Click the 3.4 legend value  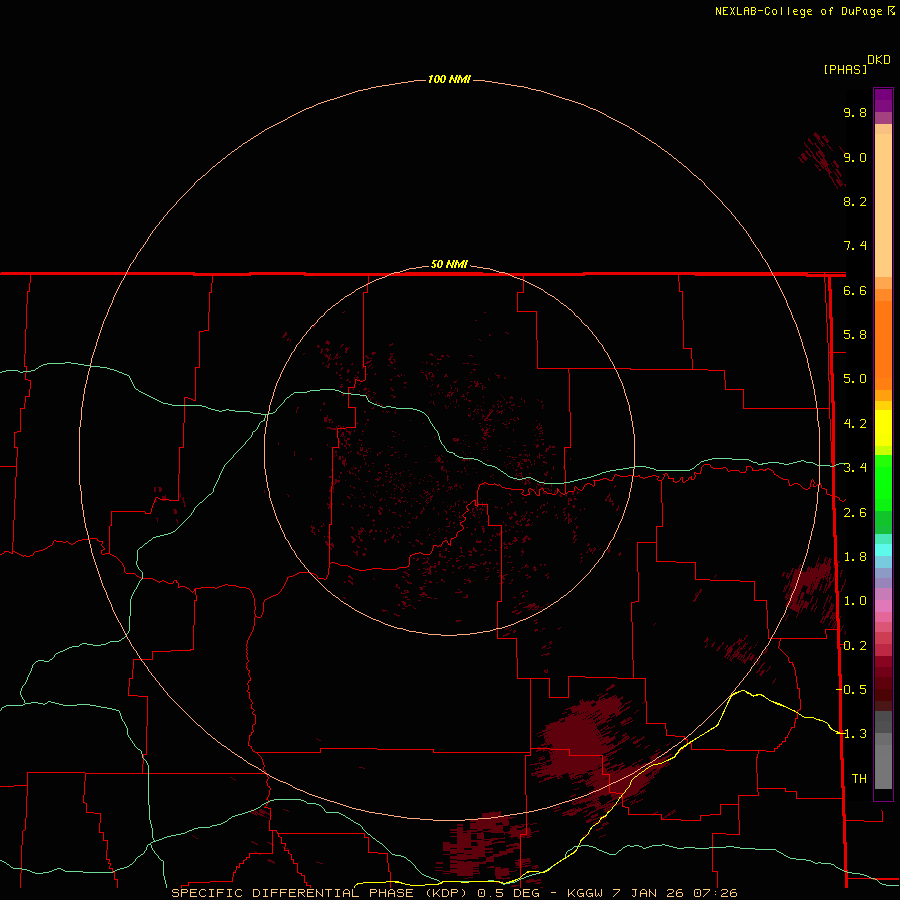pyautogui.click(x=855, y=468)
